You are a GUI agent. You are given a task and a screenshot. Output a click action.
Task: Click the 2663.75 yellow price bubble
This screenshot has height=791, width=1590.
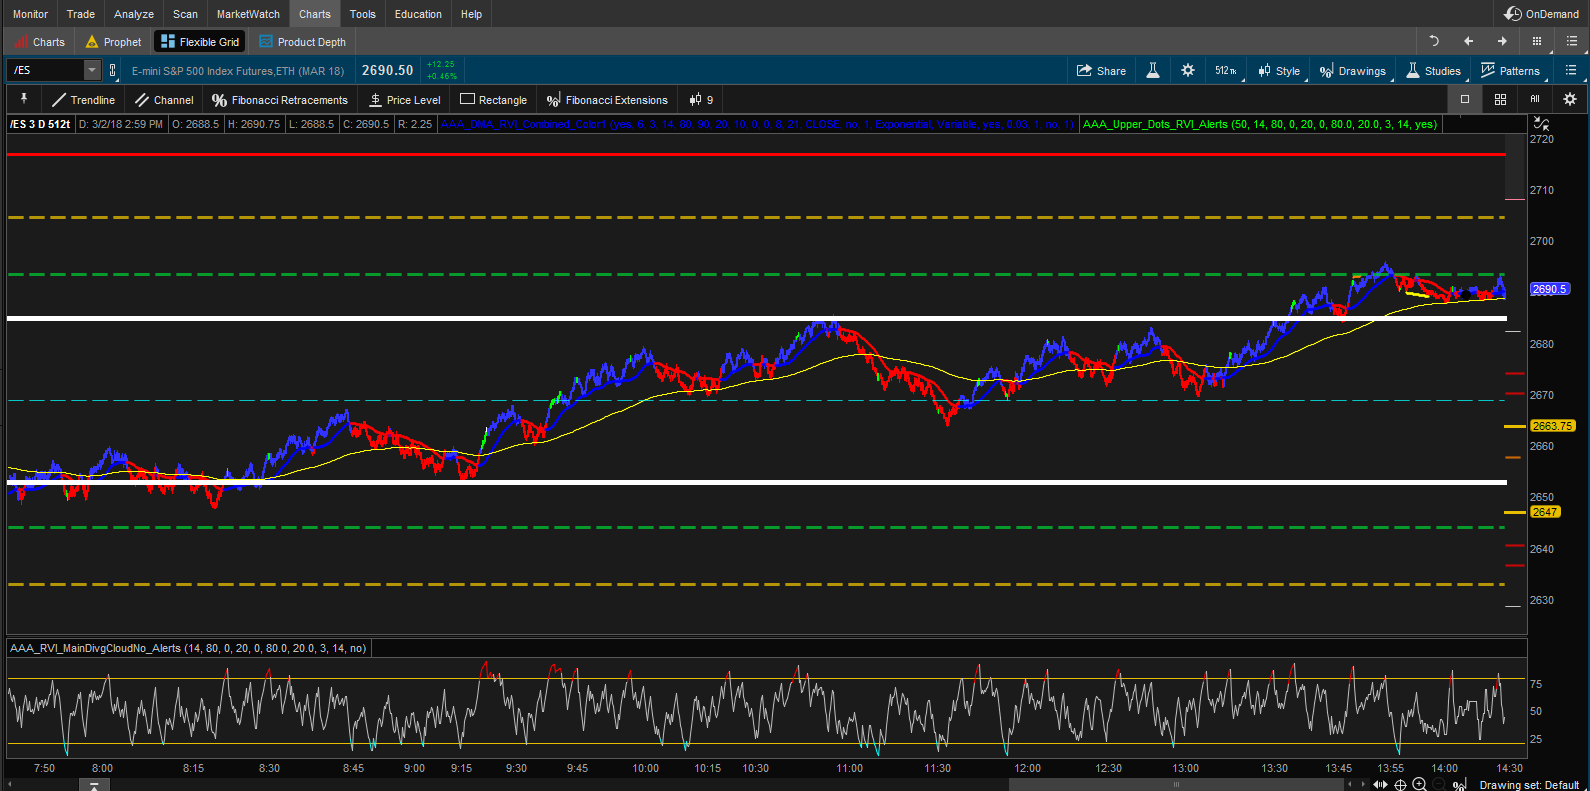[1552, 426]
